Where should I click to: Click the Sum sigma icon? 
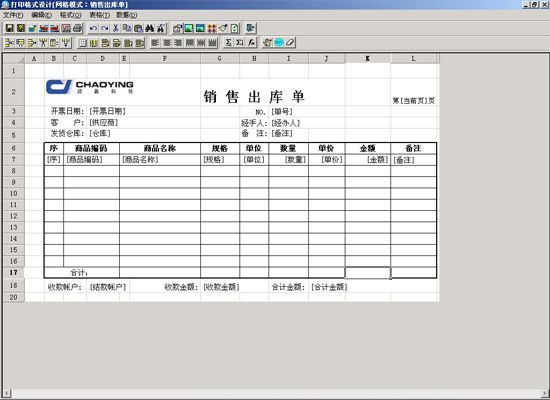(228, 43)
